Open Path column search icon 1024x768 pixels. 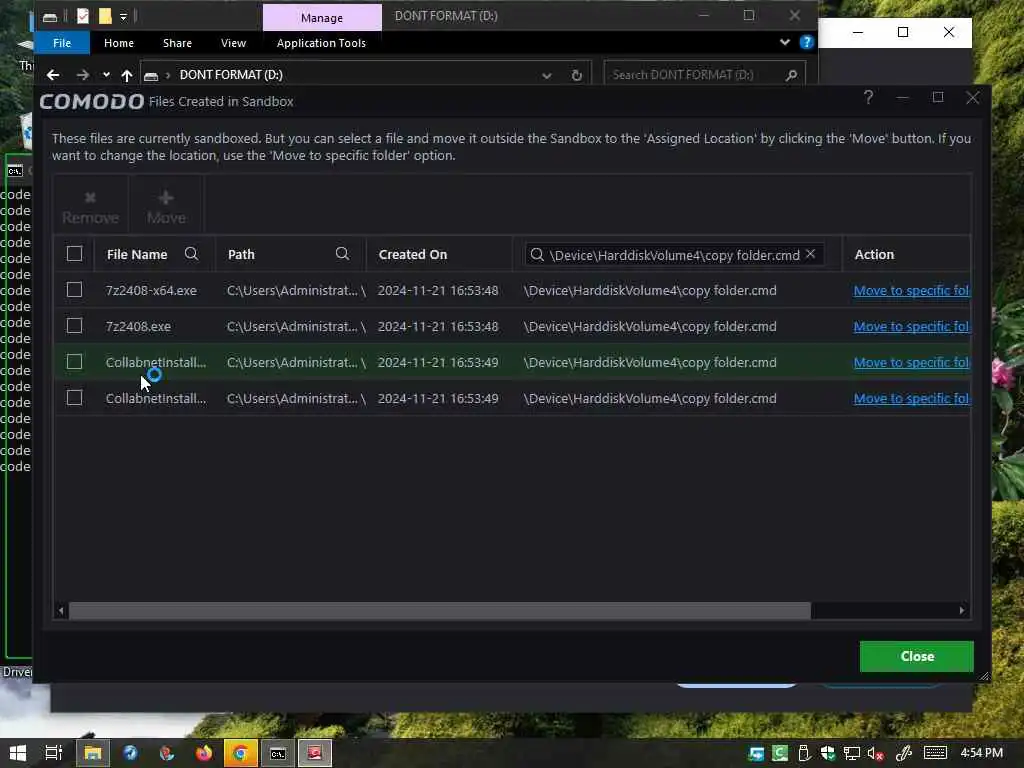pyautogui.click(x=342, y=253)
